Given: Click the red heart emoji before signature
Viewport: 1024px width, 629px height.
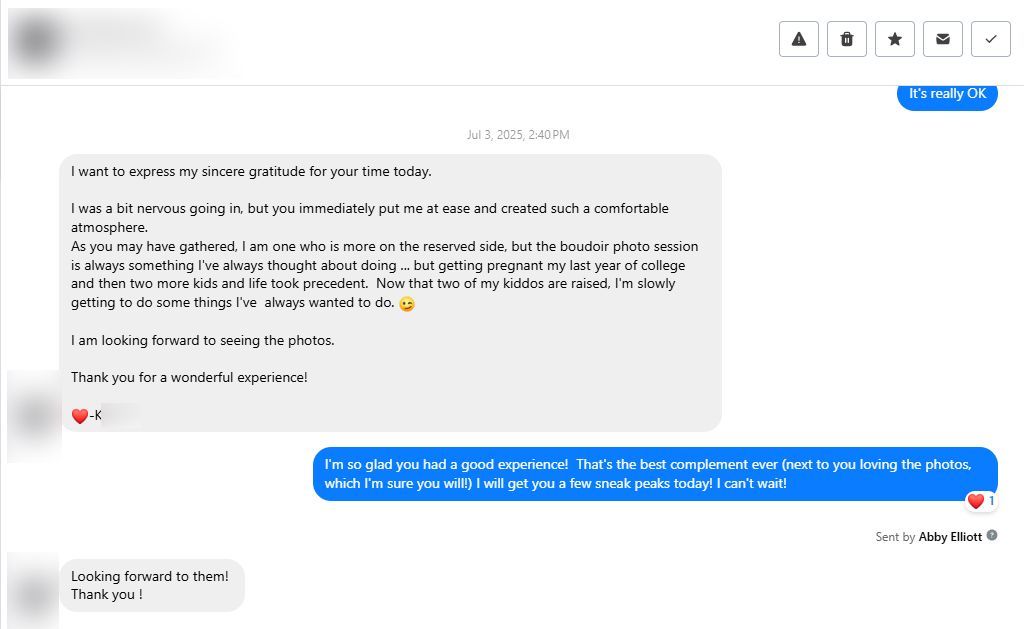Looking at the screenshot, I should [x=80, y=416].
